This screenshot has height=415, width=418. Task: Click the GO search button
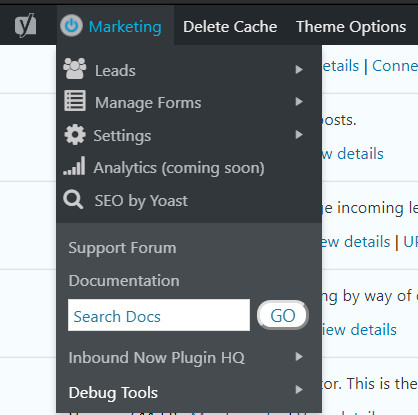[283, 315]
